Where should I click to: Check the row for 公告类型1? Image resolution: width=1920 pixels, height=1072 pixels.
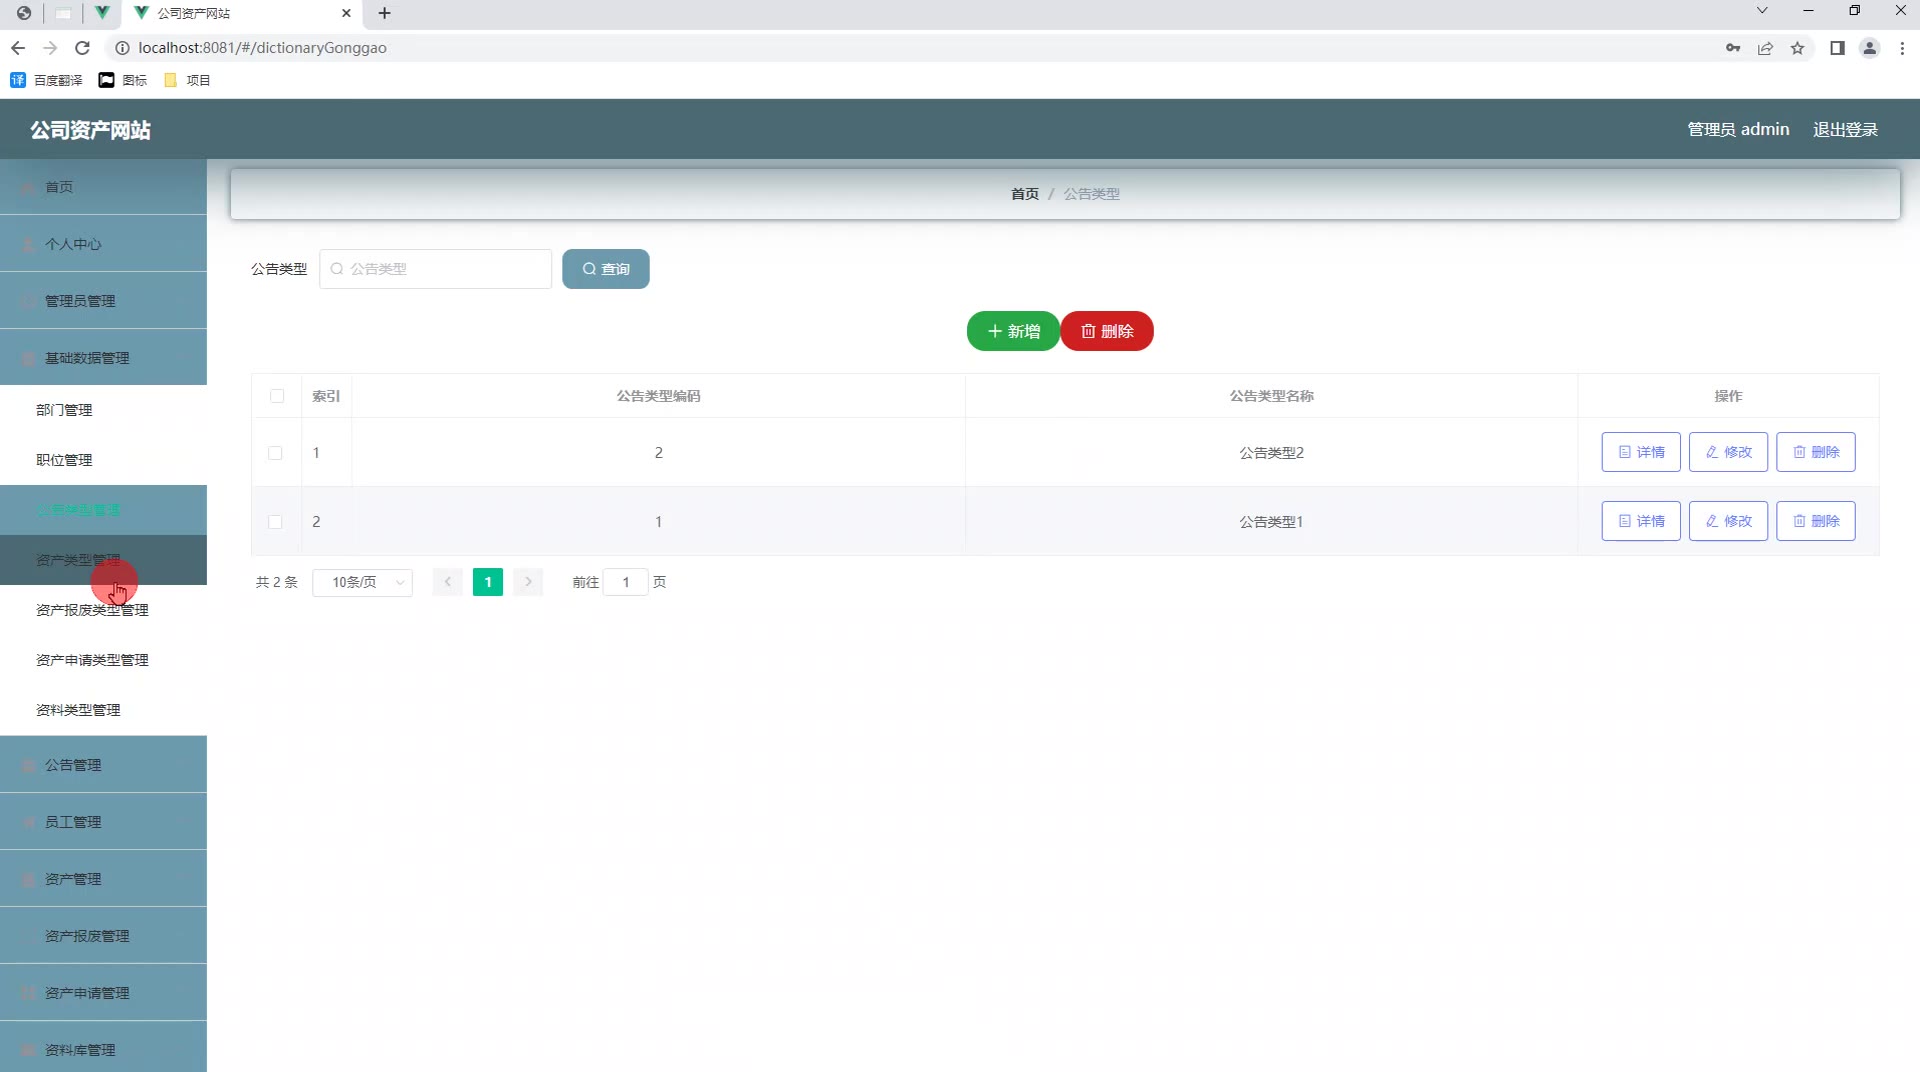click(275, 522)
